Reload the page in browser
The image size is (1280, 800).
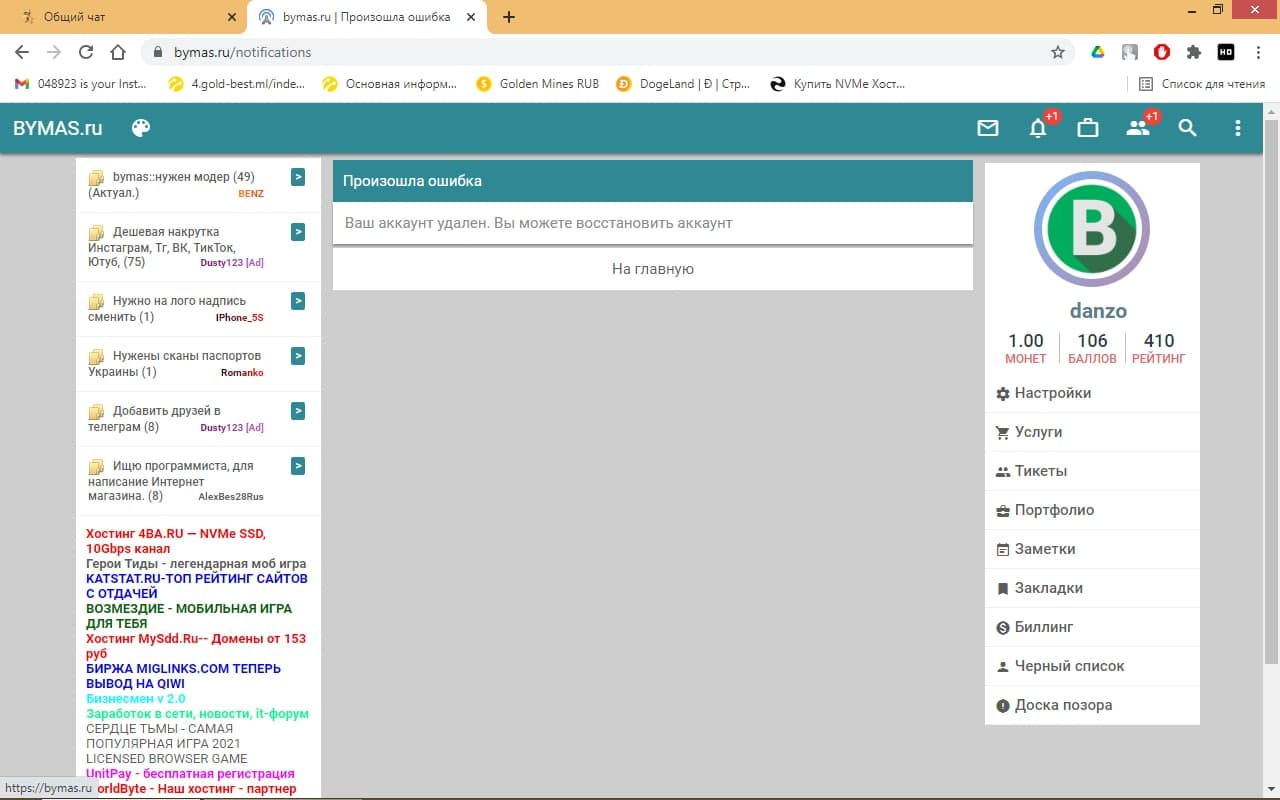[x=86, y=52]
